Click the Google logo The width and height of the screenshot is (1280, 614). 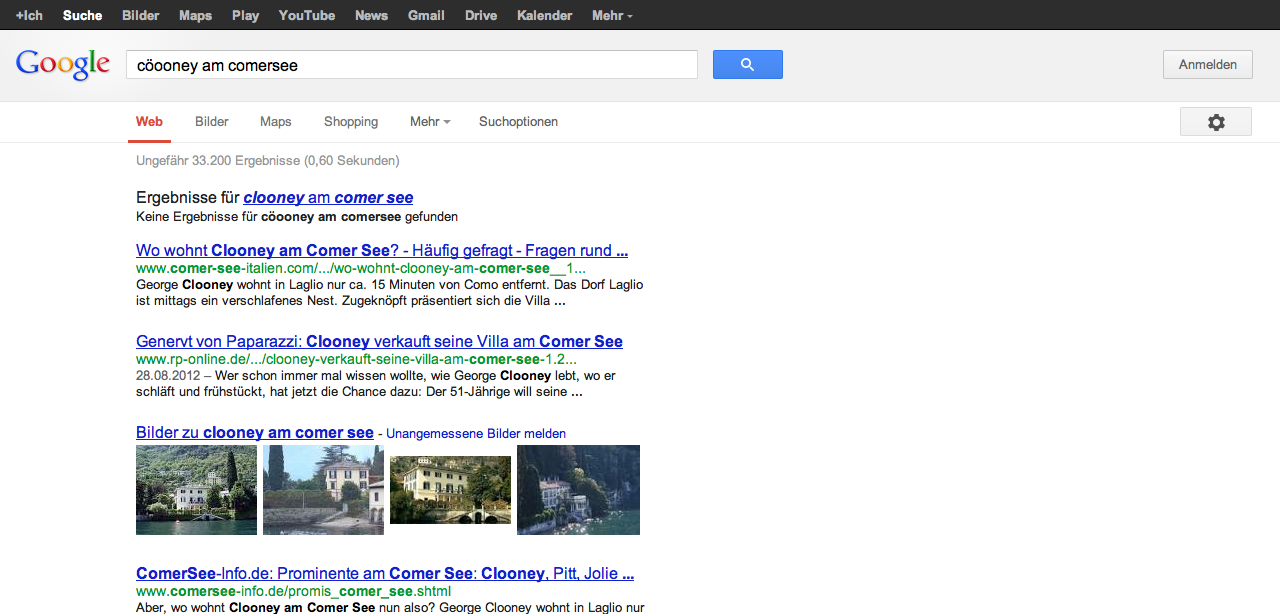[62, 64]
